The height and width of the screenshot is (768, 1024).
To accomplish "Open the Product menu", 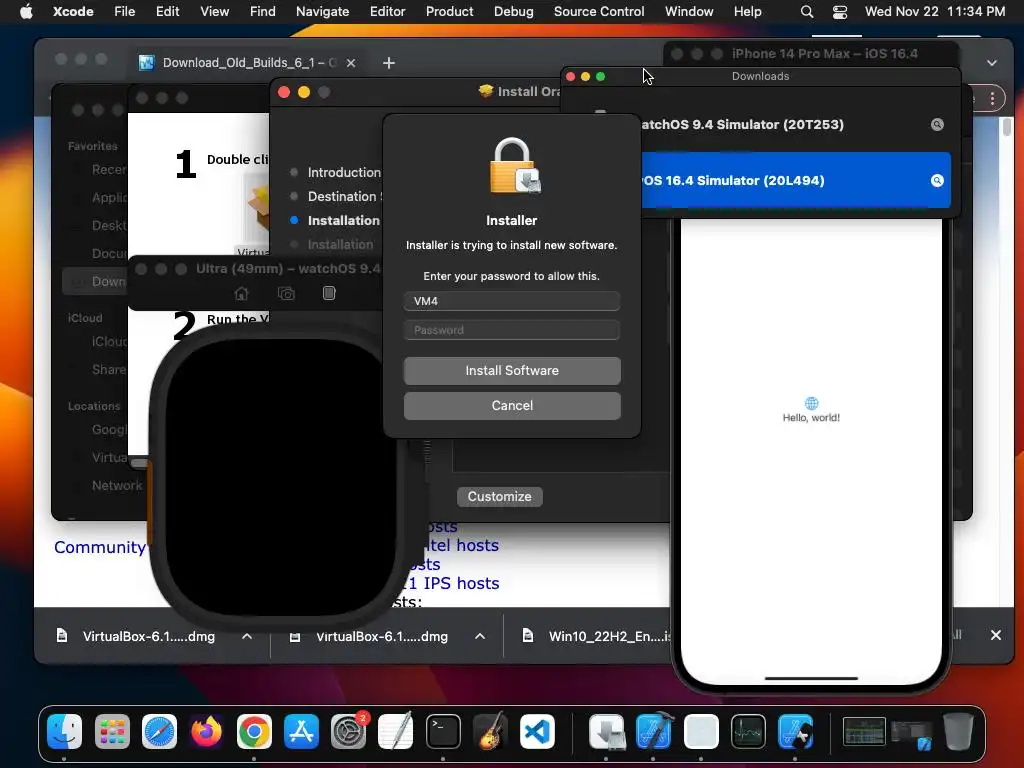I will 449,11.
